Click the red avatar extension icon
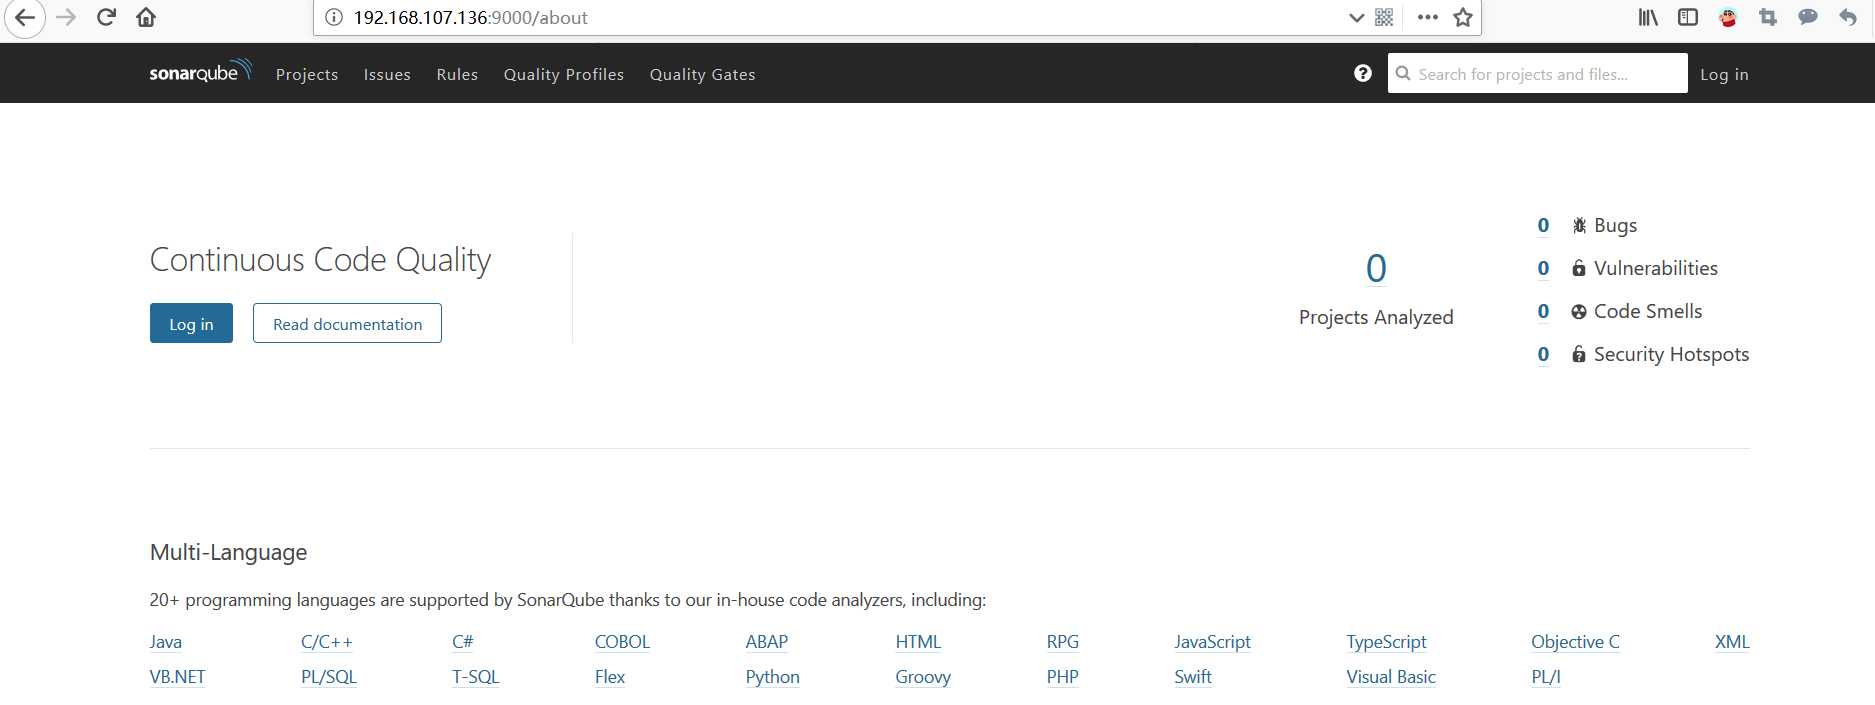Viewport: 1875px width, 705px height. click(1727, 17)
